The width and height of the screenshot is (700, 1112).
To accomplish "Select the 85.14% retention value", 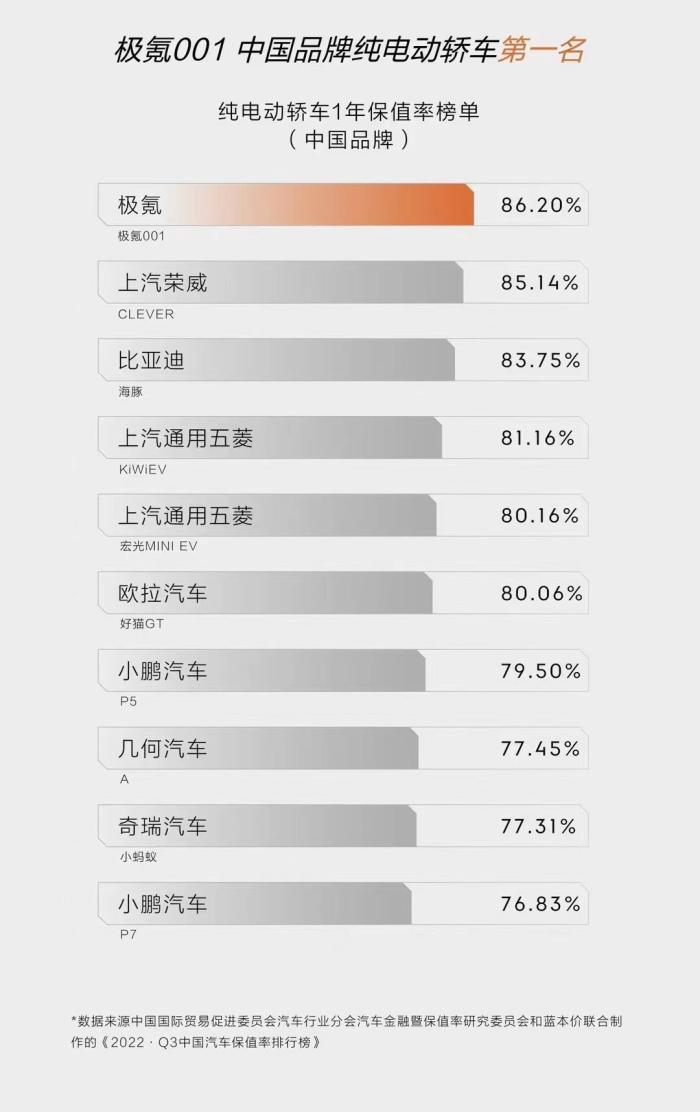I will (540, 282).
